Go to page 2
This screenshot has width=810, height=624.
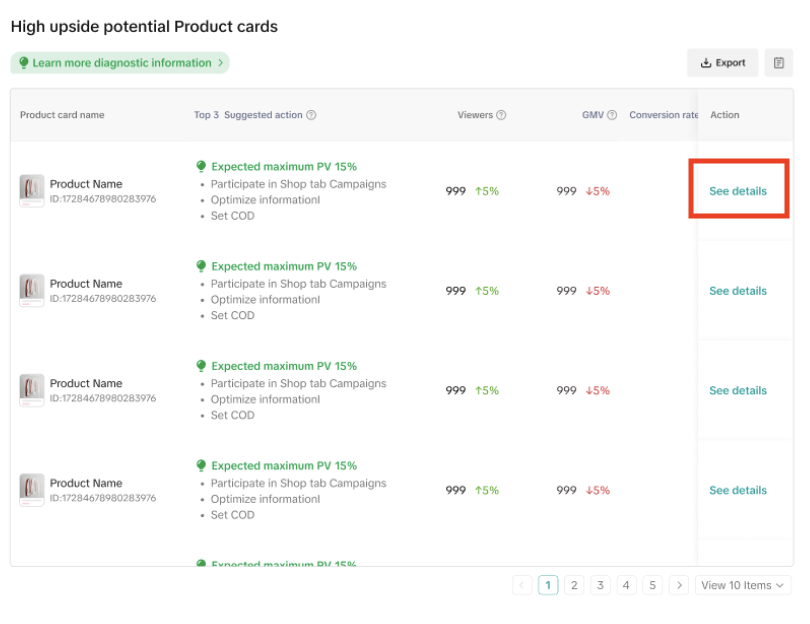click(574, 585)
